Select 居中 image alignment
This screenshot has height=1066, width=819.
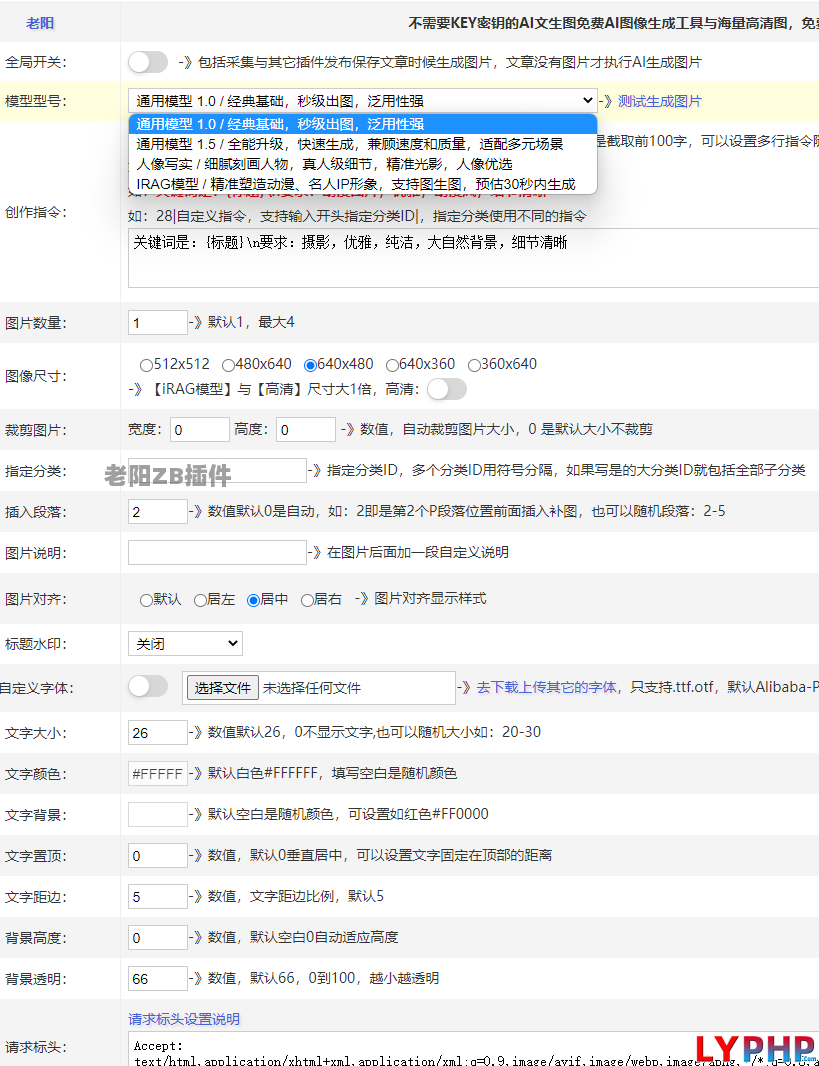click(x=253, y=600)
